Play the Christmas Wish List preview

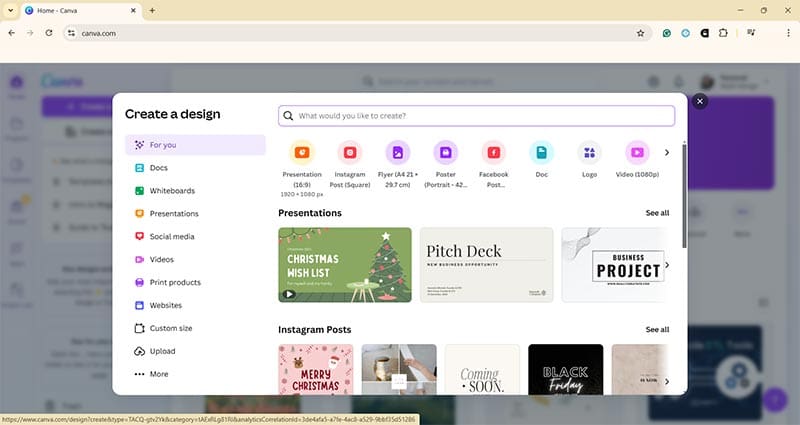(289, 294)
